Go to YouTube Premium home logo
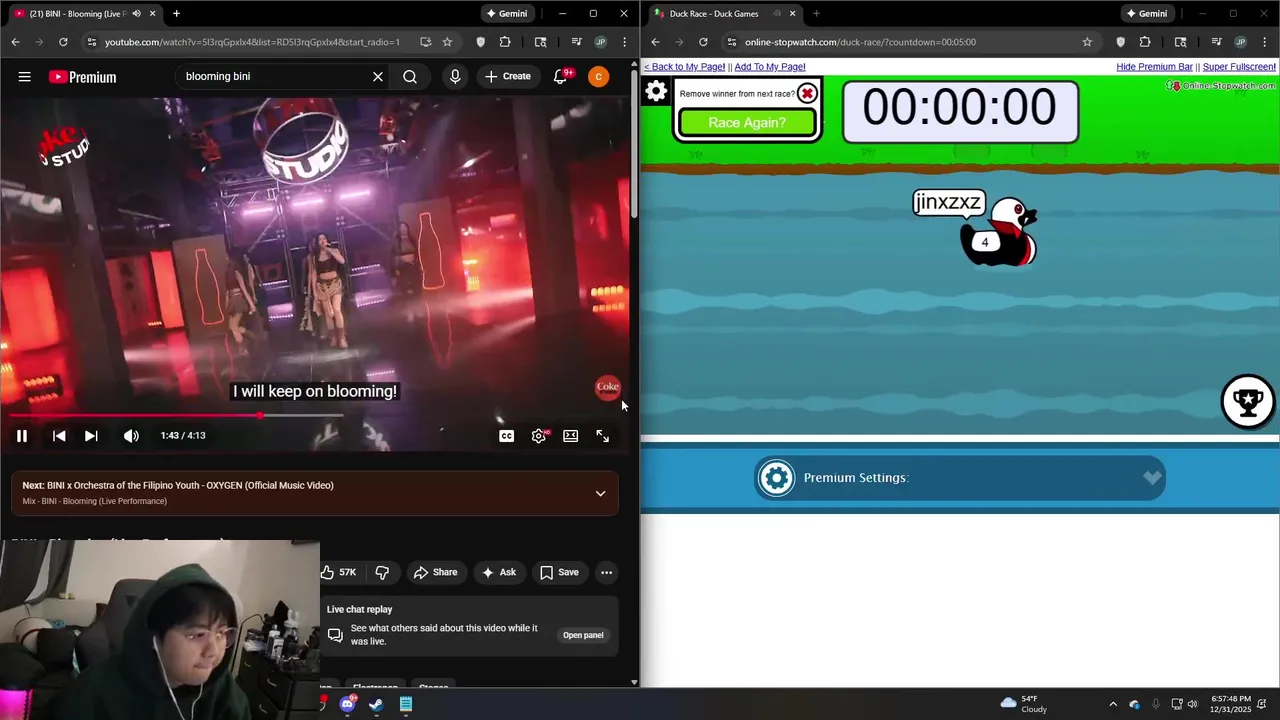1280x720 pixels. (x=82, y=77)
